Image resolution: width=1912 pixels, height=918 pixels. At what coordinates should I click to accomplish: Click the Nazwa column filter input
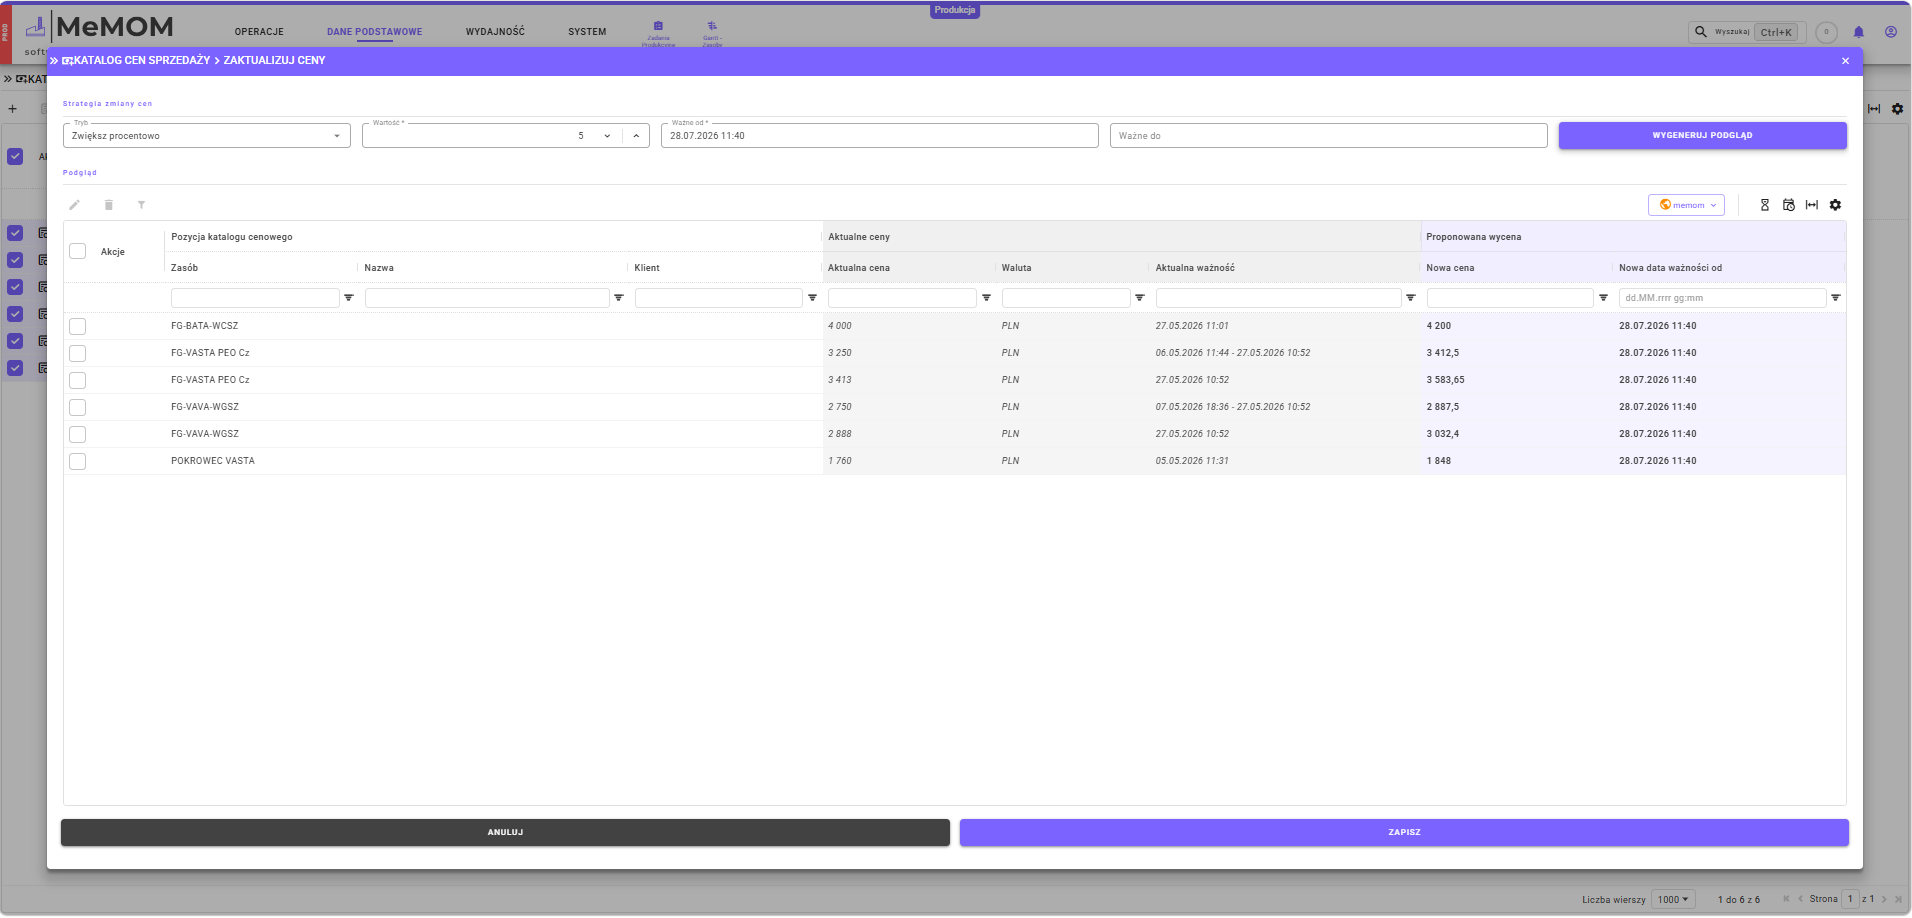pyautogui.click(x=487, y=298)
